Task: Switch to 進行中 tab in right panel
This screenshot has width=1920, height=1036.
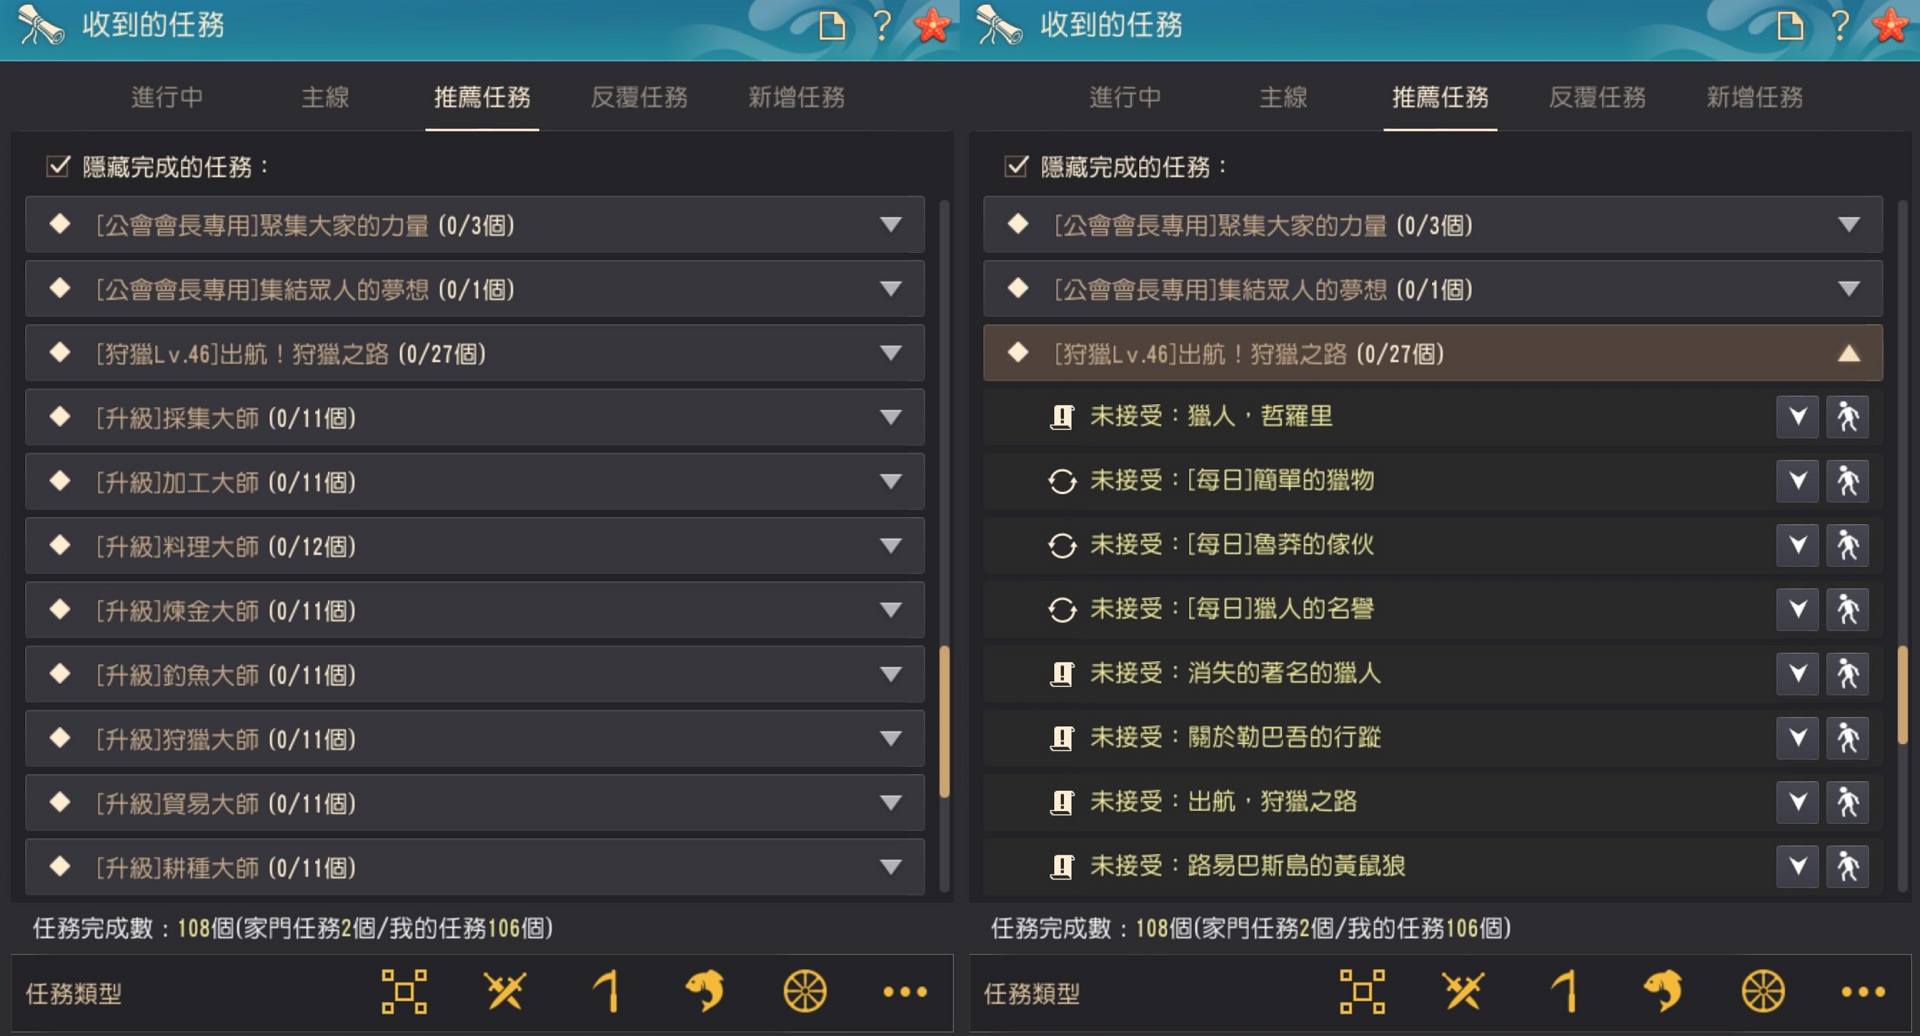Action: (x=1125, y=97)
